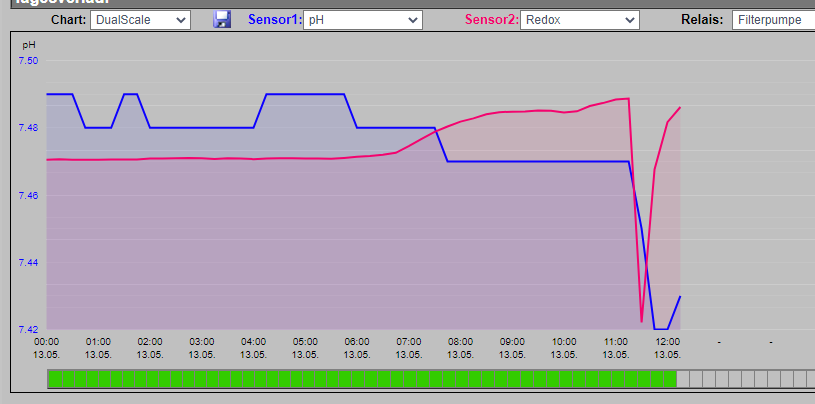Click the first grey relay status block

coord(683,379)
